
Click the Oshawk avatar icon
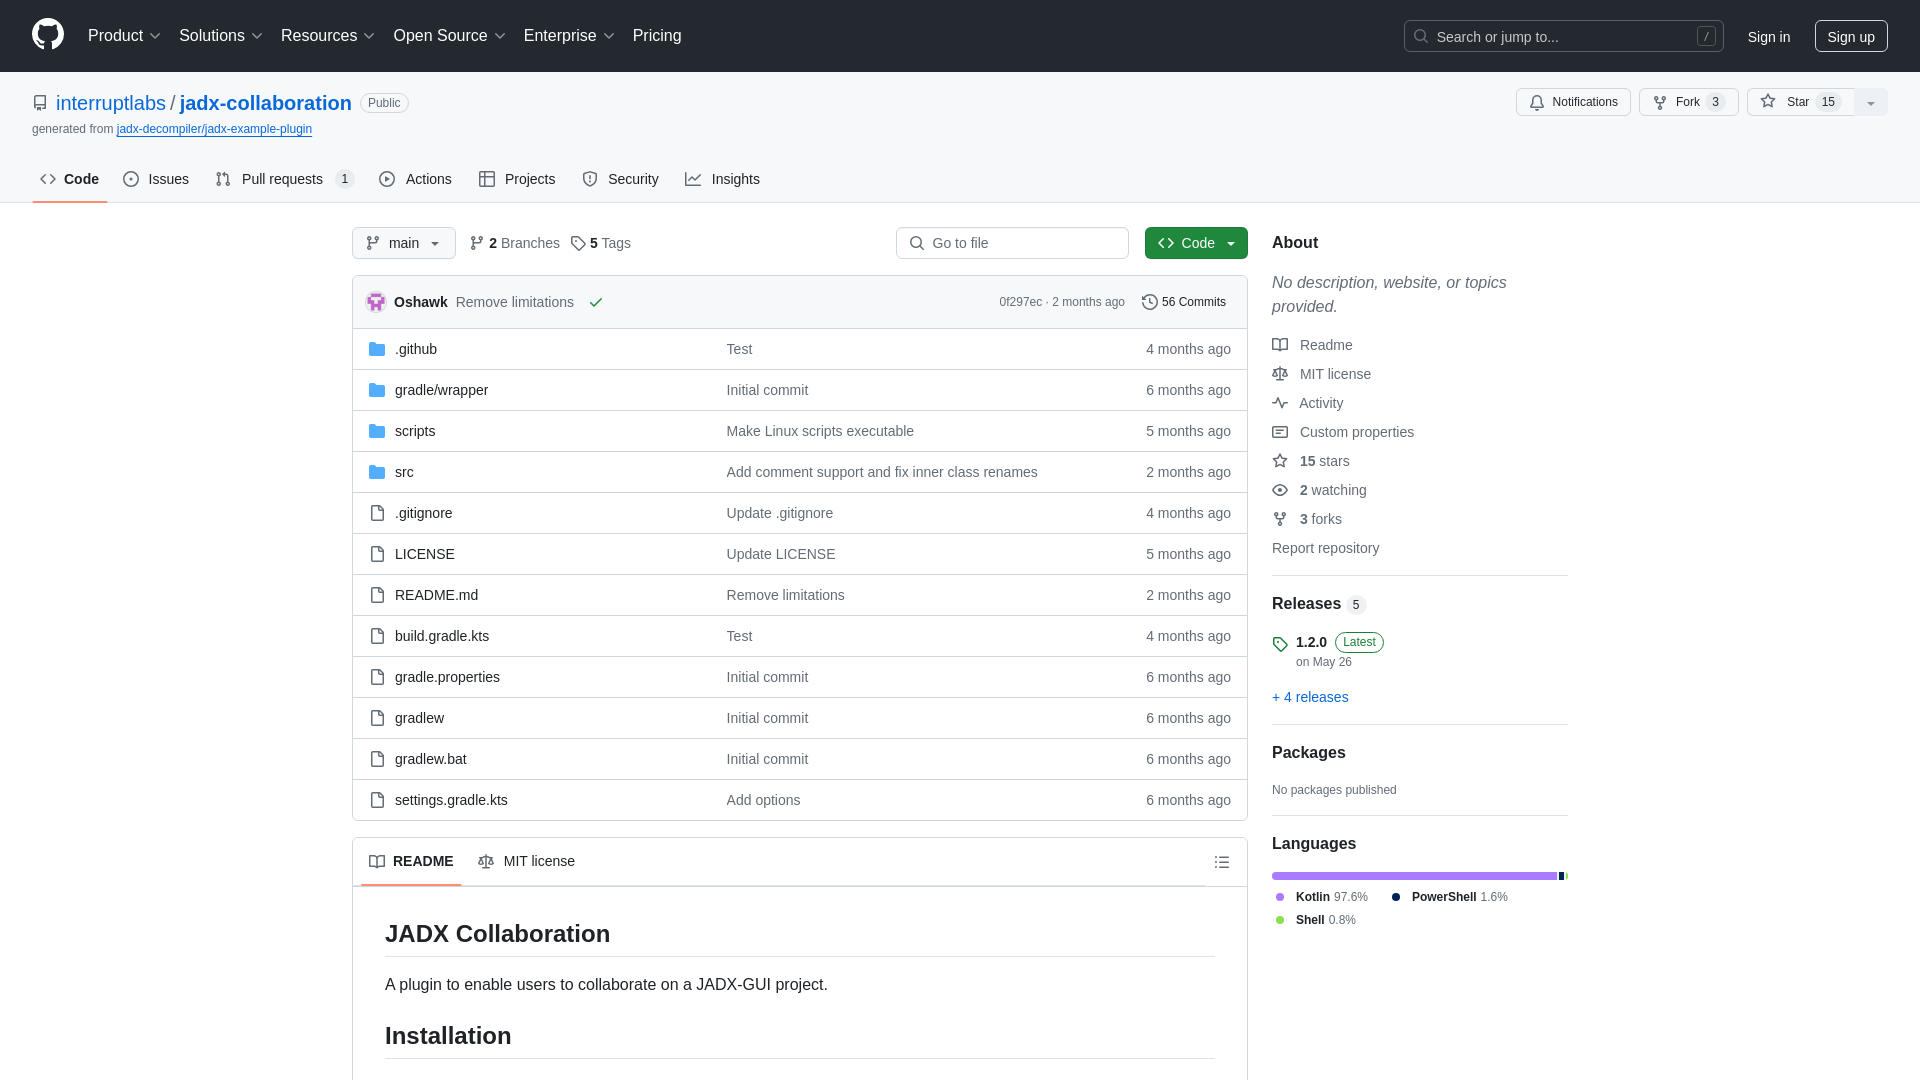(376, 302)
